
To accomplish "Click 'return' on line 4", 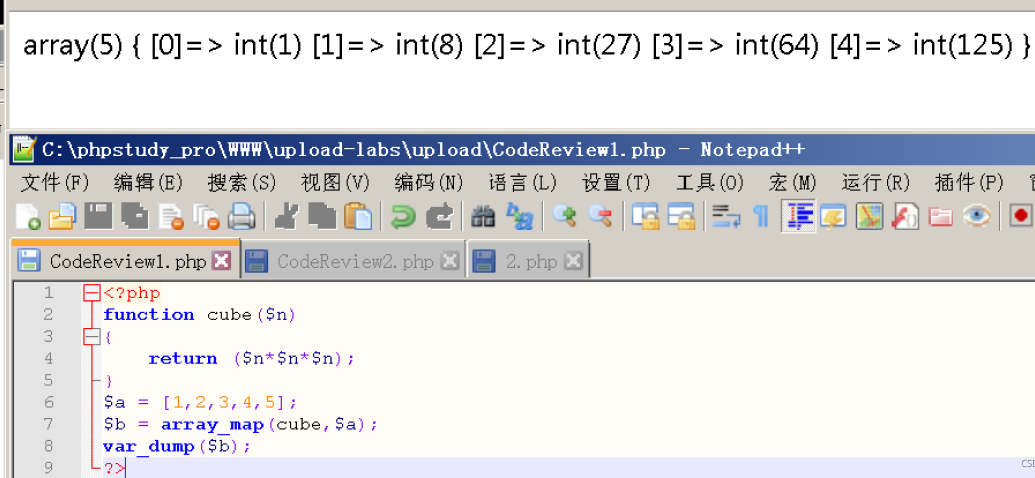I will 183,358.
